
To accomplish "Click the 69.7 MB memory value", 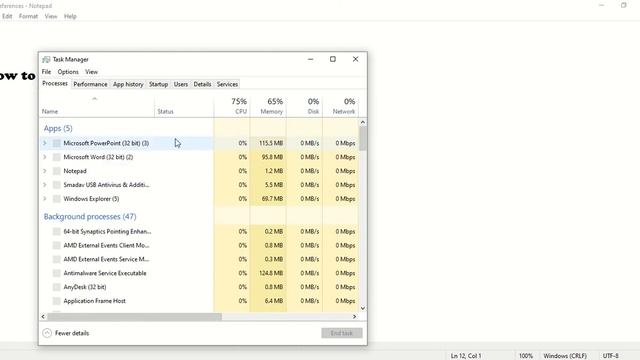I will click(x=273, y=199).
